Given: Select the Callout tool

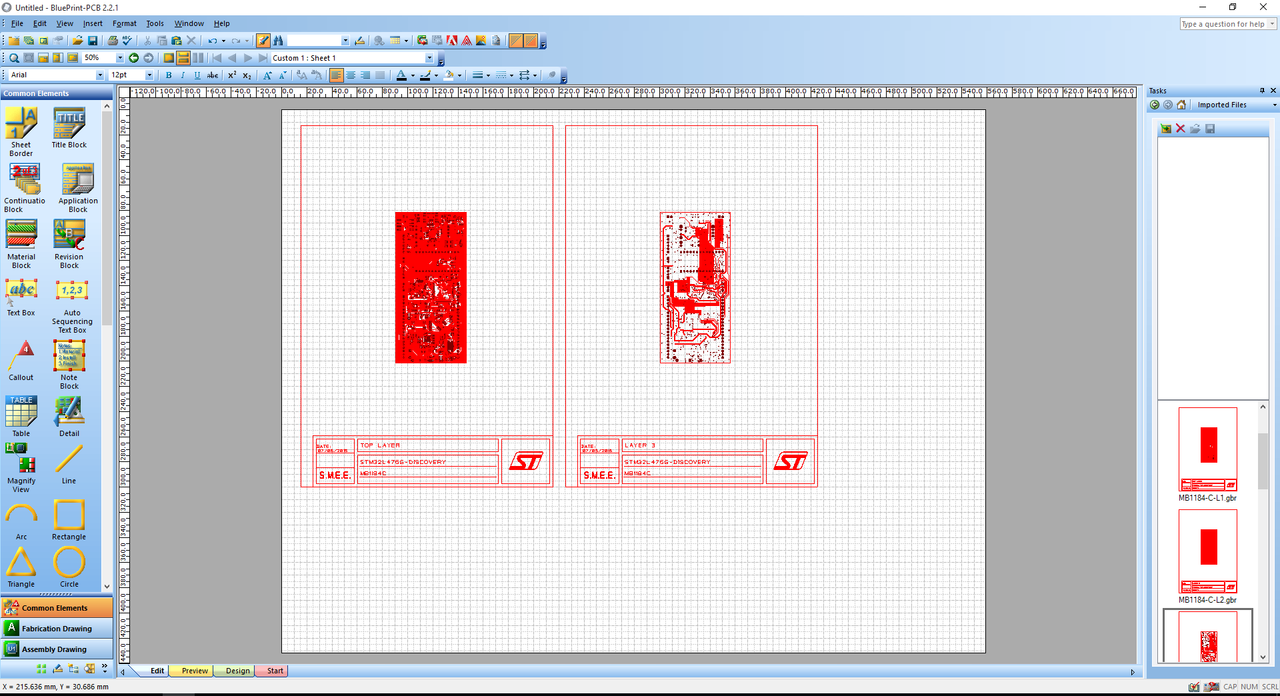Looking at the screenshot, I should pos(21,361).
